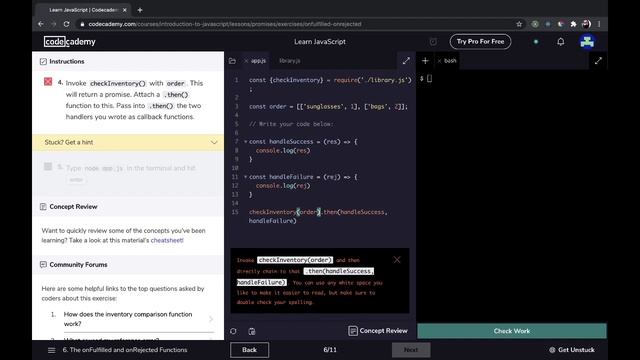This screenshot has height=360, width=640.
Task: Click the Chrome profile icon in toolbar
Action: click(x=586, y=24)
